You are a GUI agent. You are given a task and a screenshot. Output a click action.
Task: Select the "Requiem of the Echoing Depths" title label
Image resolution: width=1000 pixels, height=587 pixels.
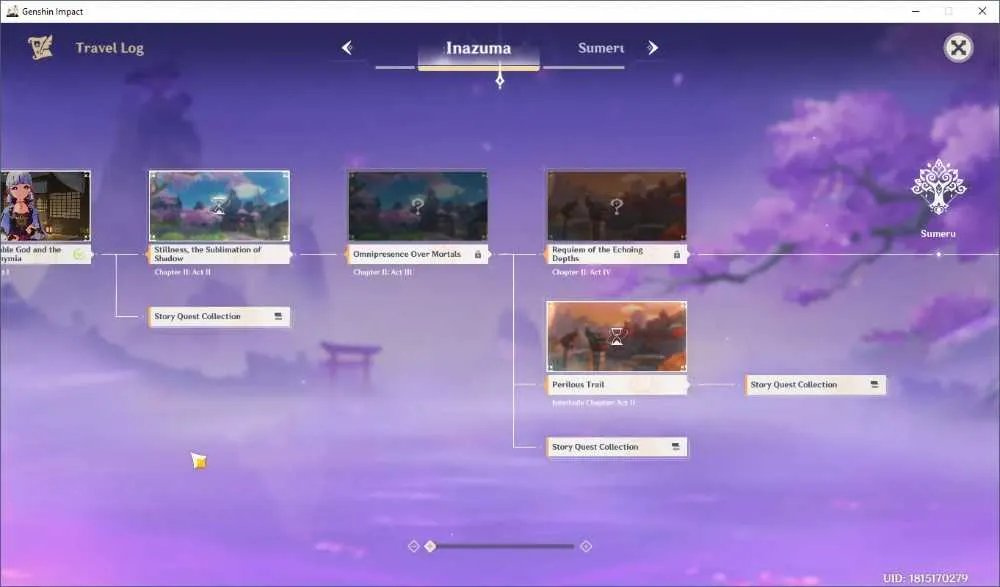coord(617,254)
